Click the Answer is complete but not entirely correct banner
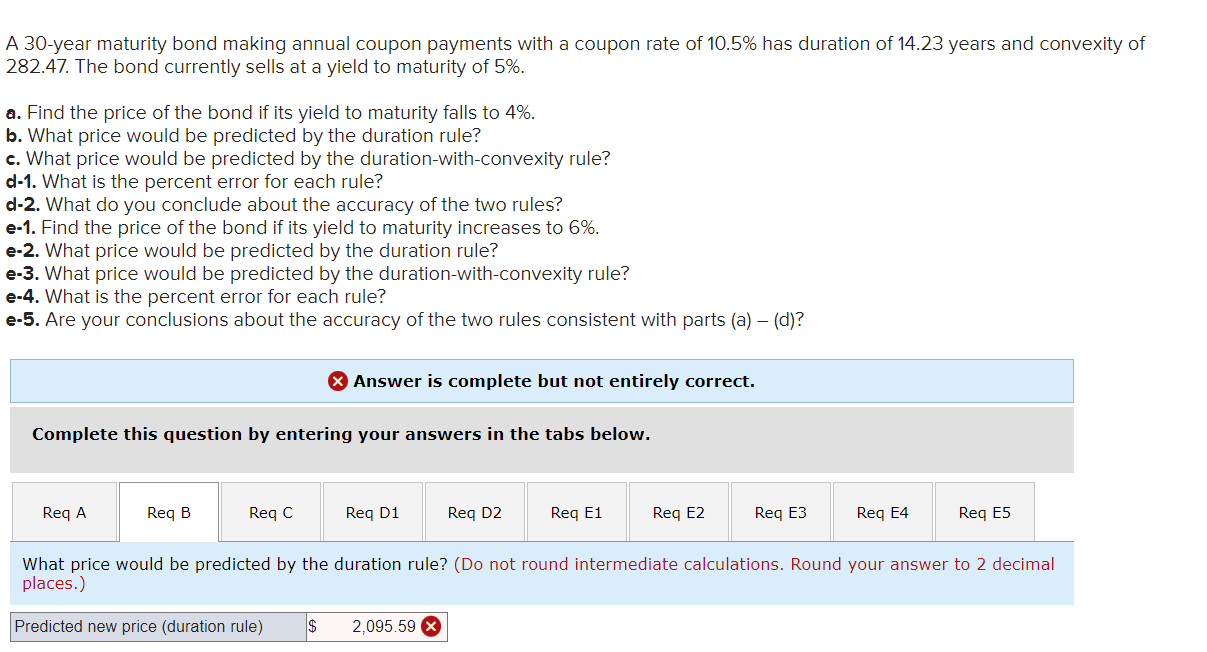This screenshot has width=1207, height=652. coord(541,380)
